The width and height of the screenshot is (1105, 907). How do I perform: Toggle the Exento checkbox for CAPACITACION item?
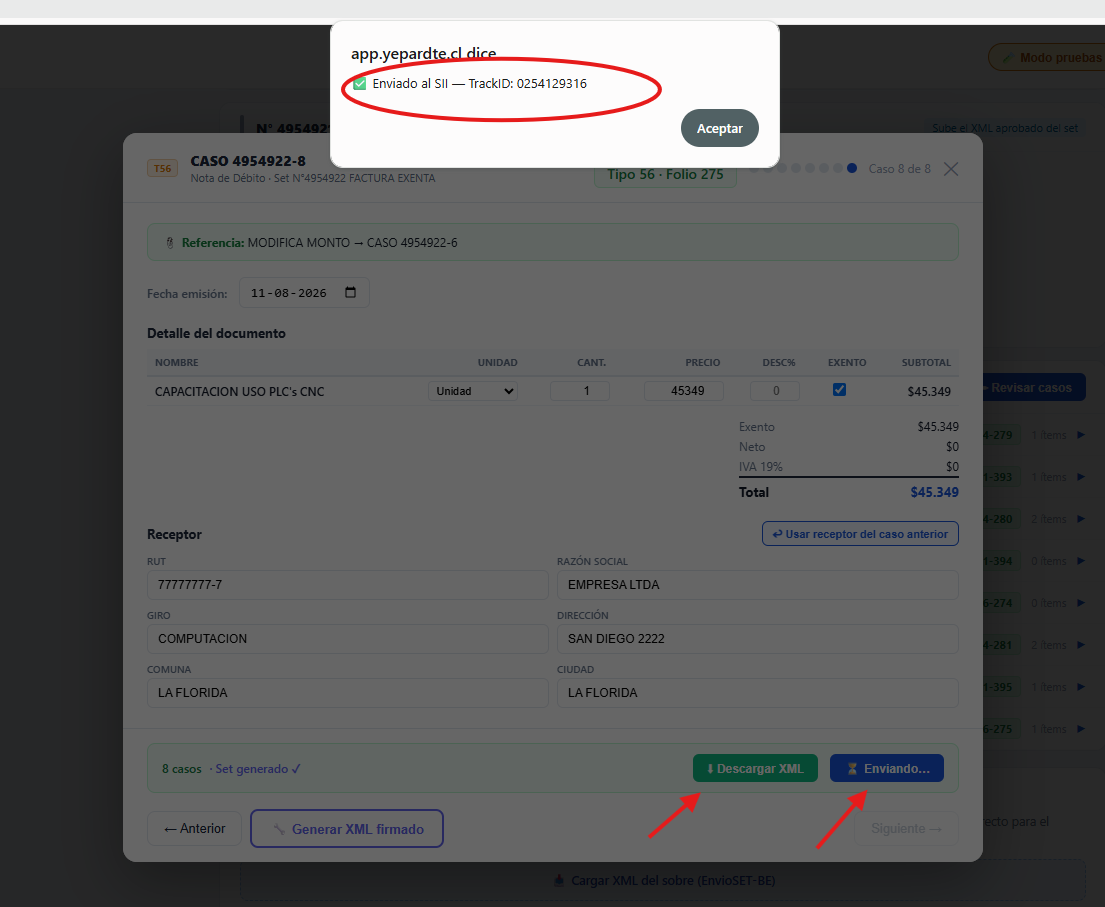pos(839,390)
